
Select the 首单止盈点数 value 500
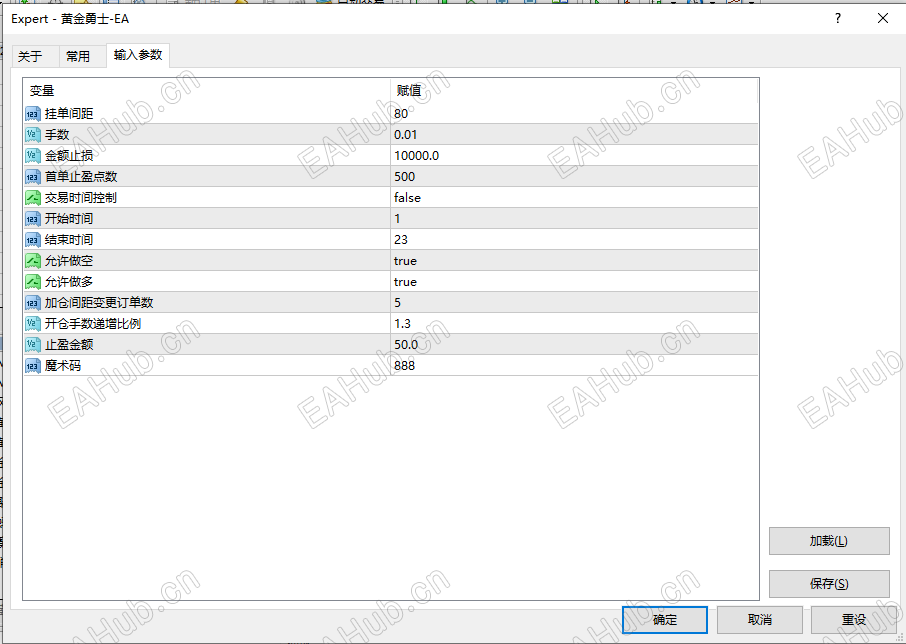(404, 177)
